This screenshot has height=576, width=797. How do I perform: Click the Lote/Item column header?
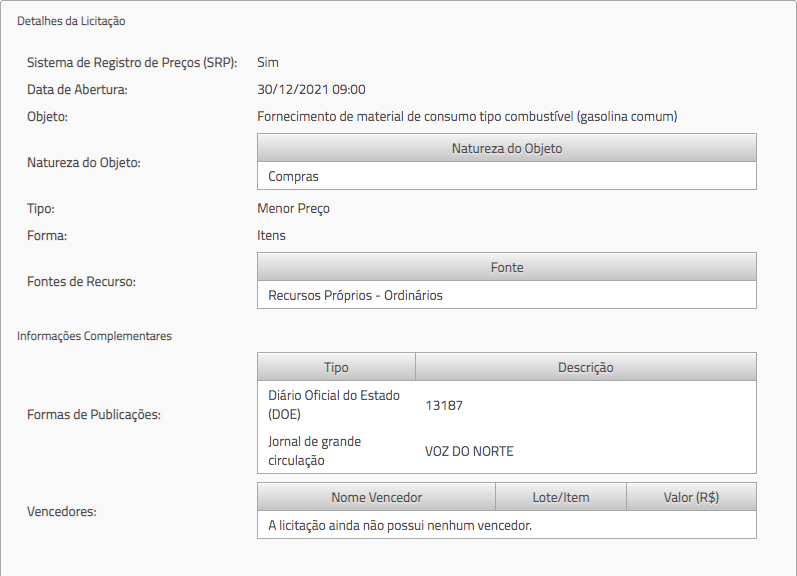point(560,497)
